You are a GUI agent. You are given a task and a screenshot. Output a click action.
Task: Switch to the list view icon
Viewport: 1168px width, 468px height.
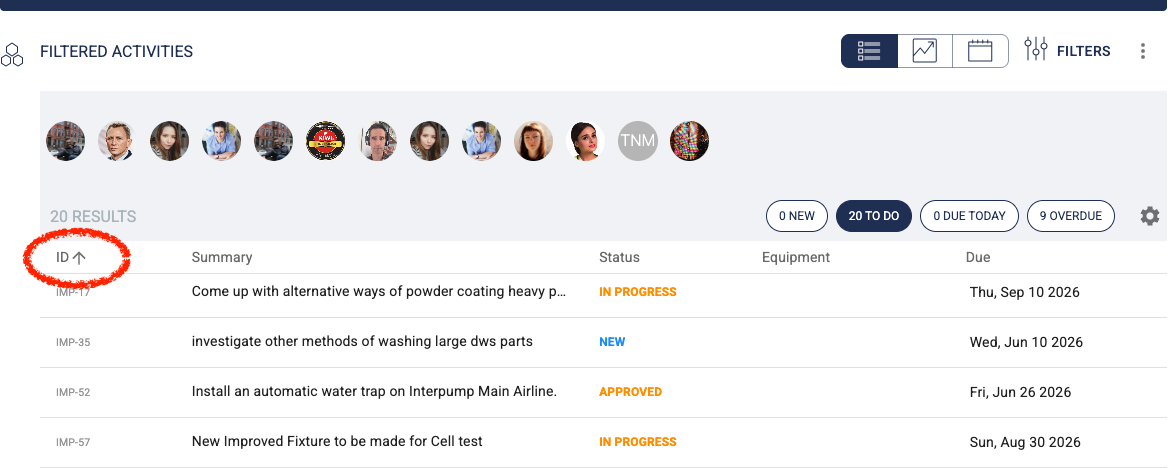(869, 51)
